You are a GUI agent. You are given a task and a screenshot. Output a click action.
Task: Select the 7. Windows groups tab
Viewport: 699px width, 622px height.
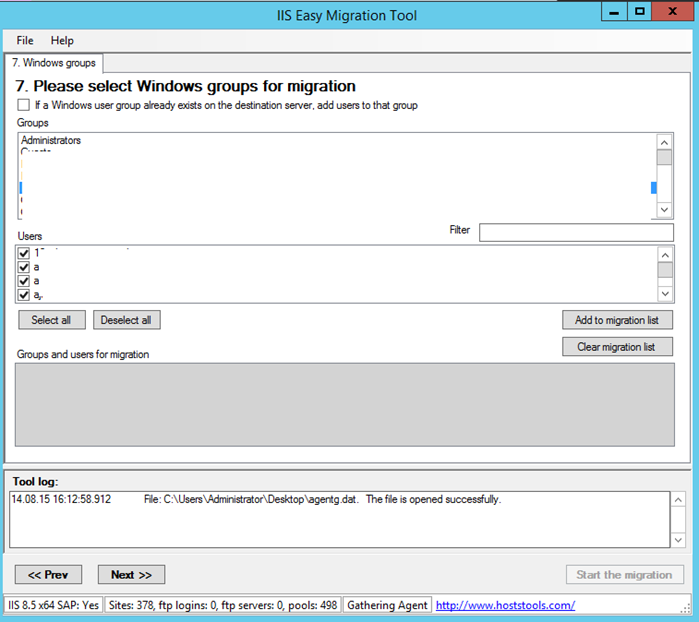(54, 63)
